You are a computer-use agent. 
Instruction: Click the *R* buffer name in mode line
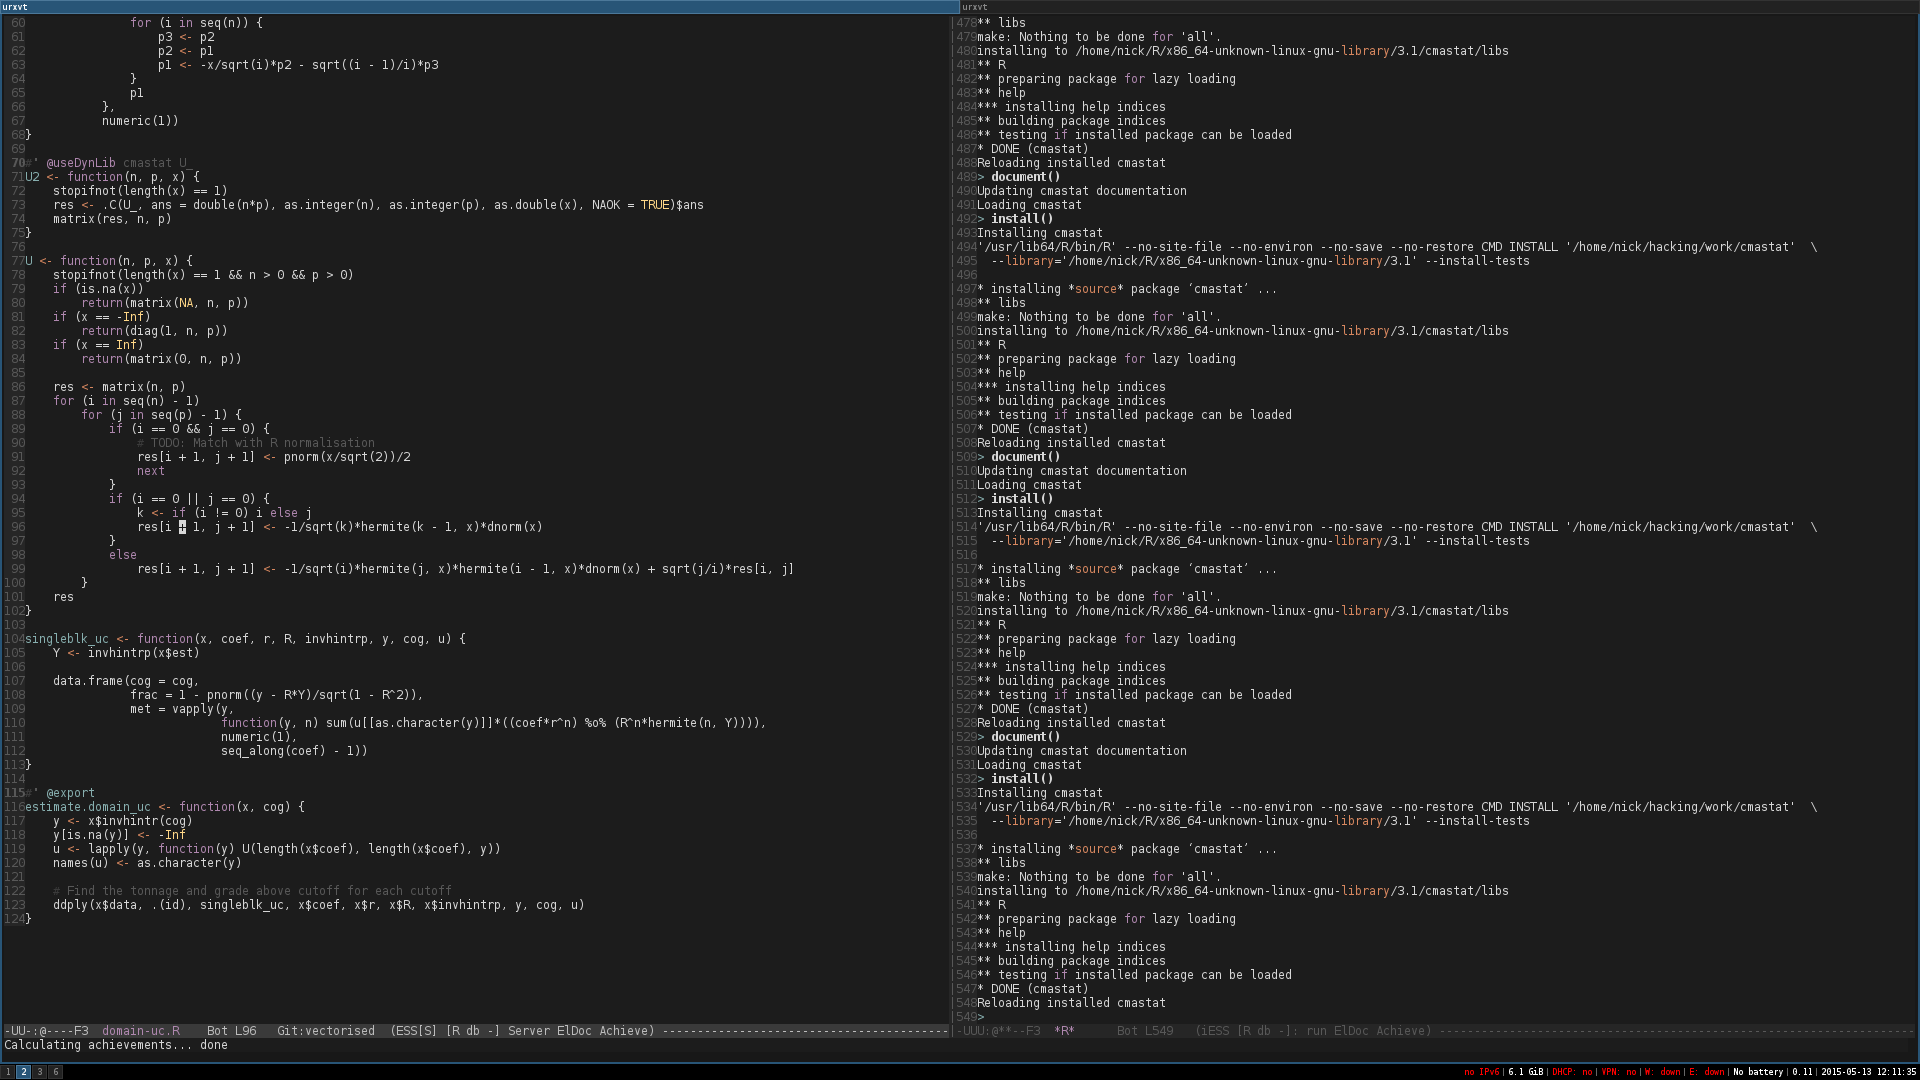[1064, 1031]
